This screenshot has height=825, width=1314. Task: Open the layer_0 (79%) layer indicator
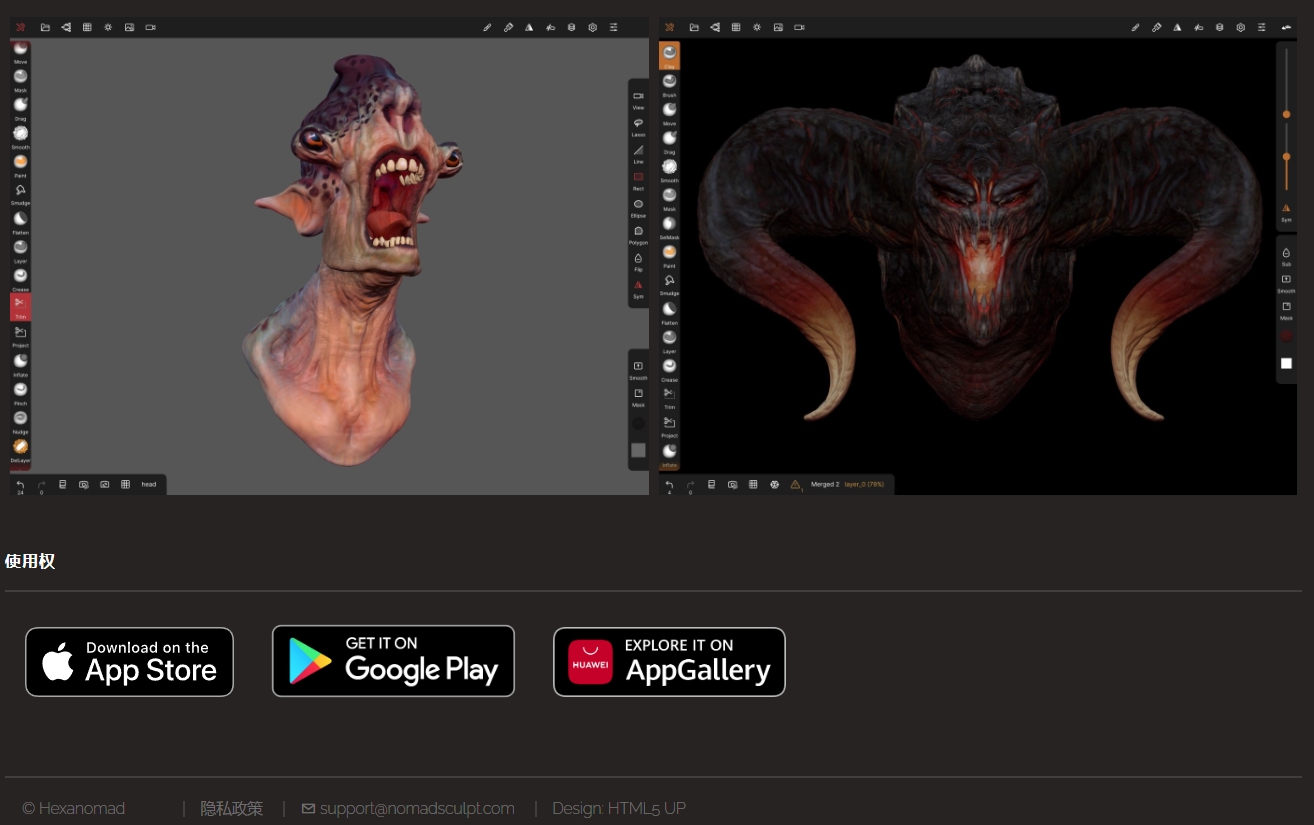coord(858,484)
